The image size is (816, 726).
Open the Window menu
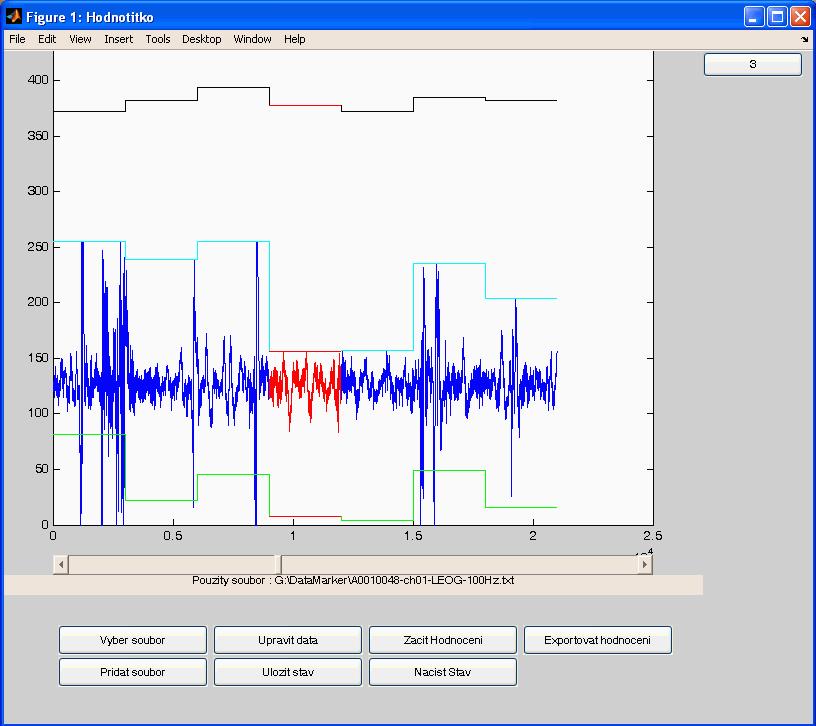pos(252,39)
